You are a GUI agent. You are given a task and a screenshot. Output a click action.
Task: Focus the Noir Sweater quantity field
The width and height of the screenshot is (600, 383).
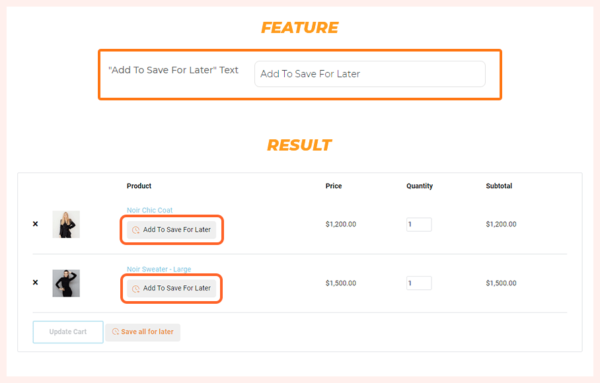pos(419,283)
